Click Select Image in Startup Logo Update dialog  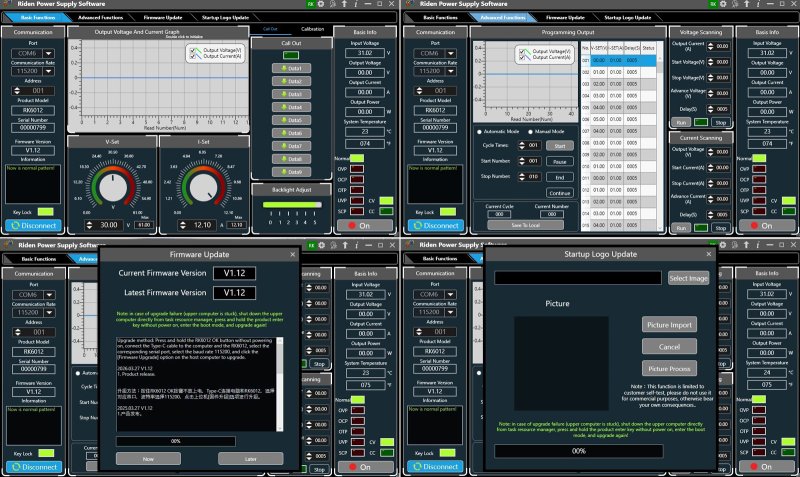tap(688, 278)
